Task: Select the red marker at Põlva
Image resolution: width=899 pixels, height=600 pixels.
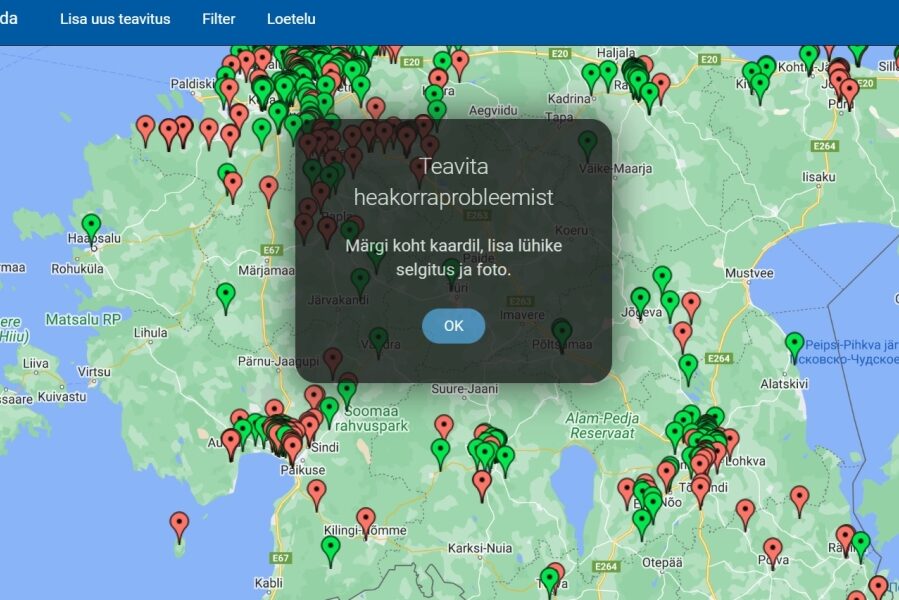Action: (x=772, y=549)
